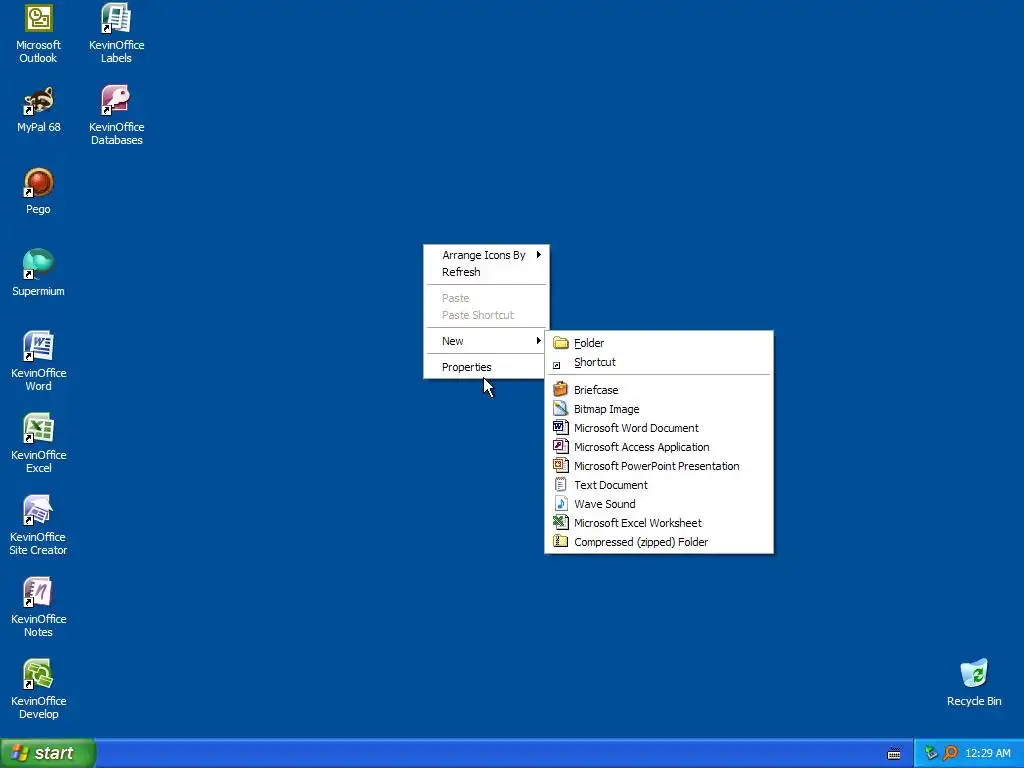Choose Properties from the context menu

(x=486, y=367)
